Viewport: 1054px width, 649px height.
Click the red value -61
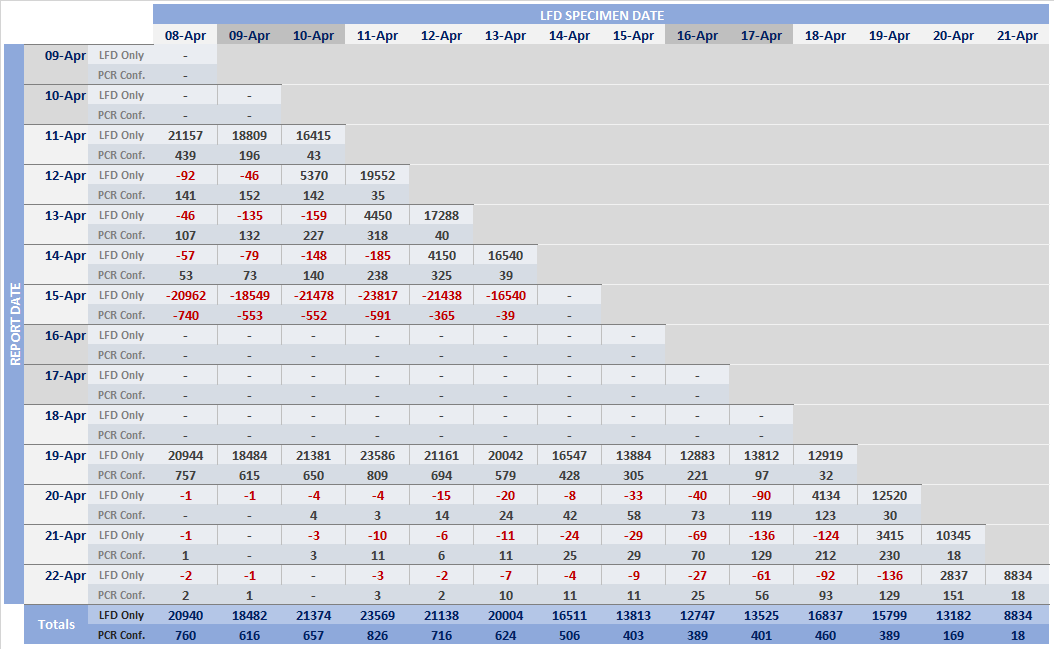pyautogui.click(x=762, y=576)
